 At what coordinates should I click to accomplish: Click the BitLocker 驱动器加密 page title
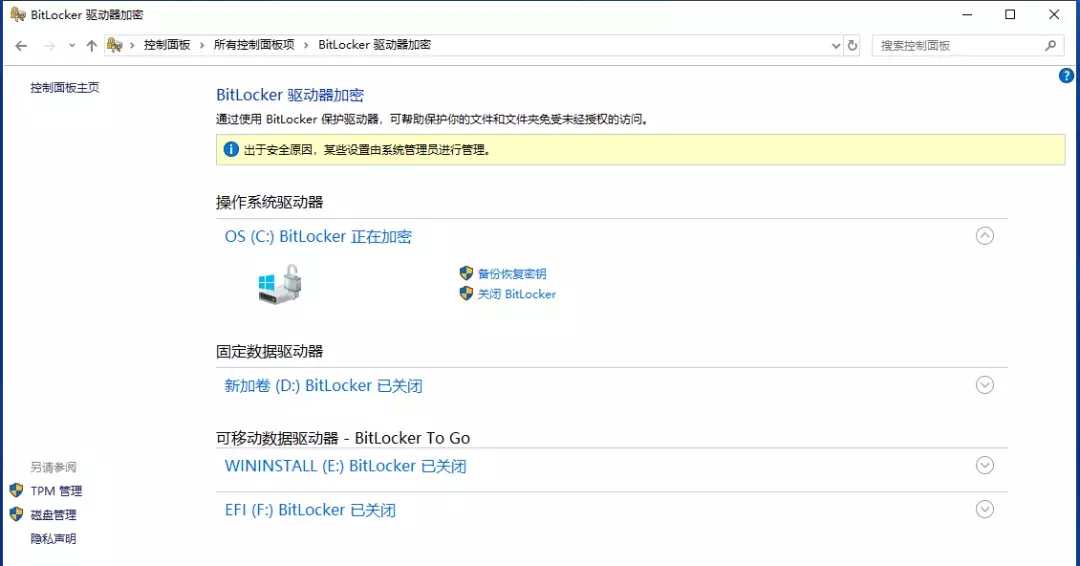[x=290, y=95]
